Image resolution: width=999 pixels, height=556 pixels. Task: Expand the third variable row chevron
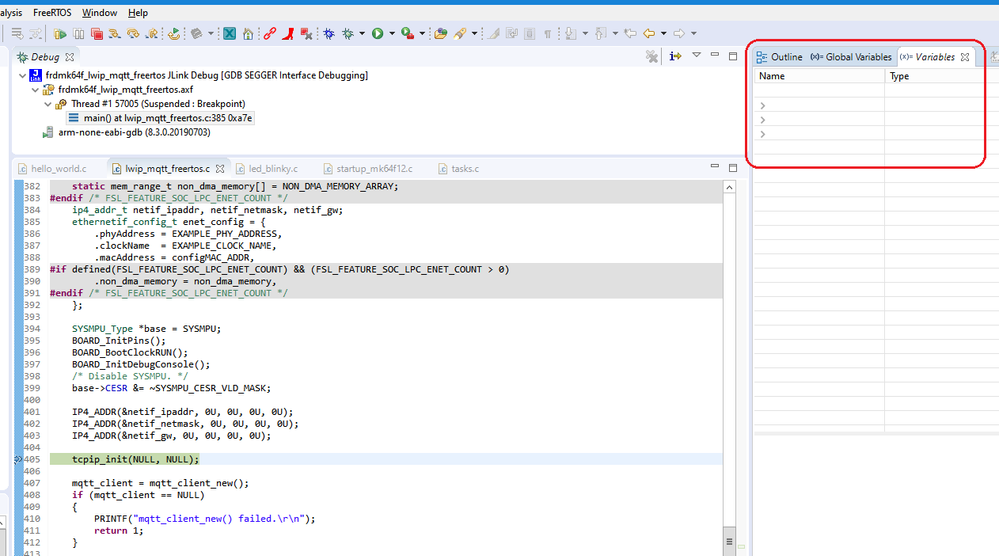(763, 134)
